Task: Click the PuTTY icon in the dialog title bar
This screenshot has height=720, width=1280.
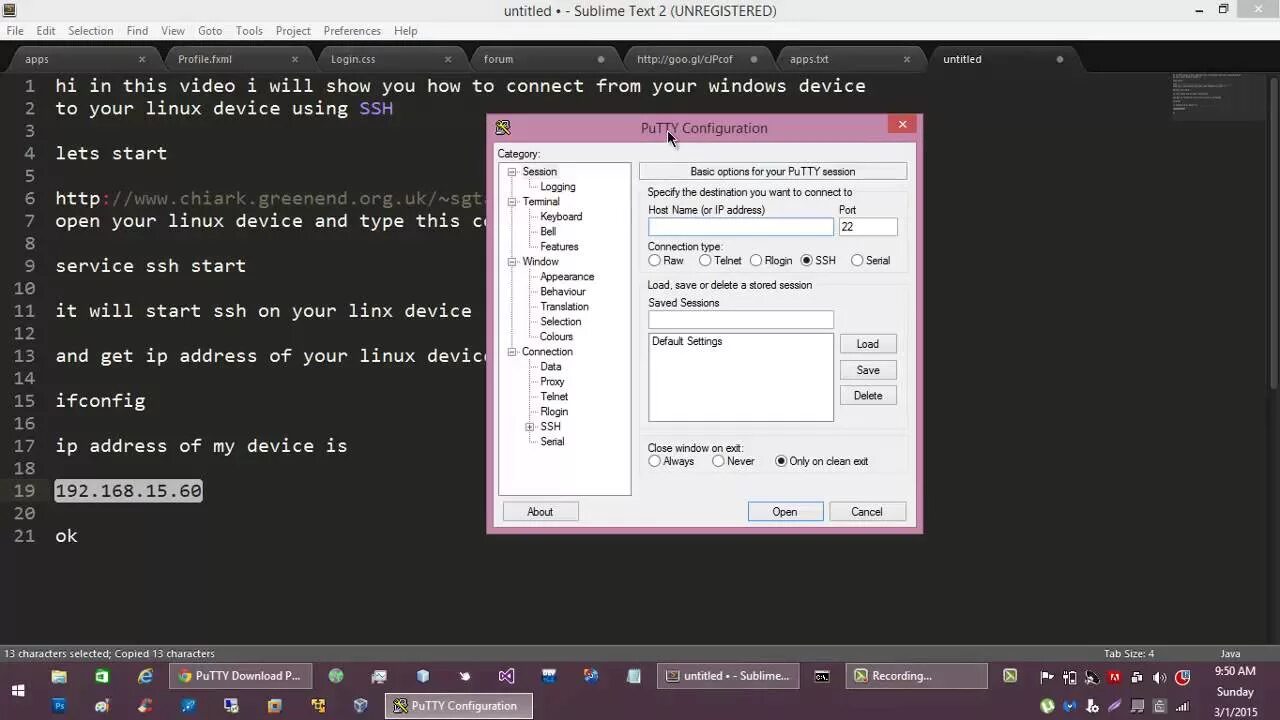Action: [503, 127]
